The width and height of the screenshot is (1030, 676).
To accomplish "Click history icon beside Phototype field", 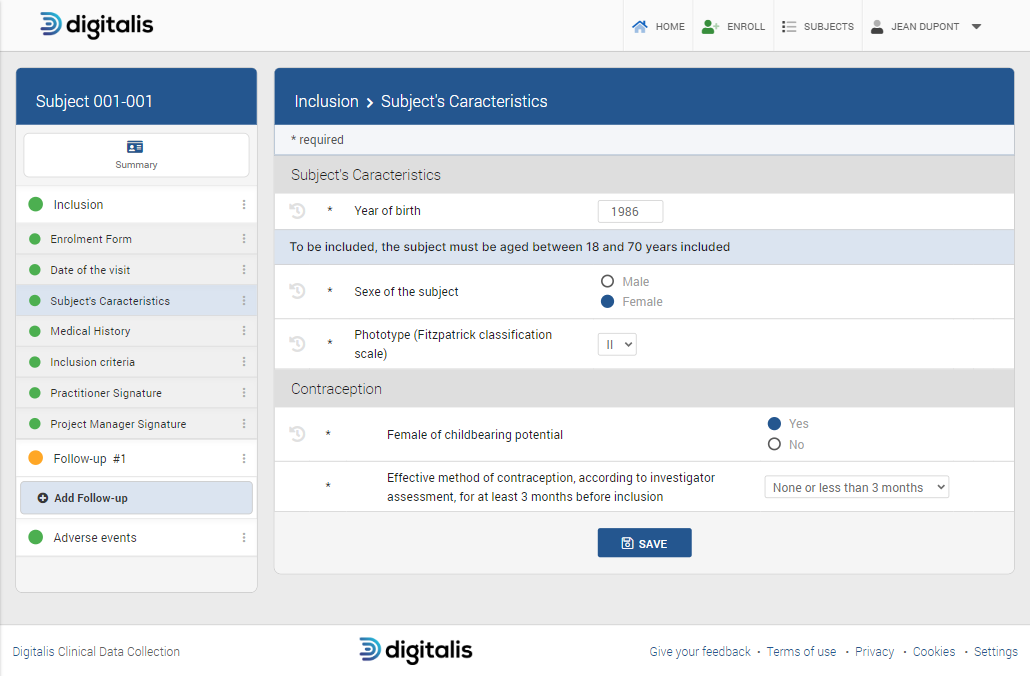I will pyautogui.click(x=297, y=344).
